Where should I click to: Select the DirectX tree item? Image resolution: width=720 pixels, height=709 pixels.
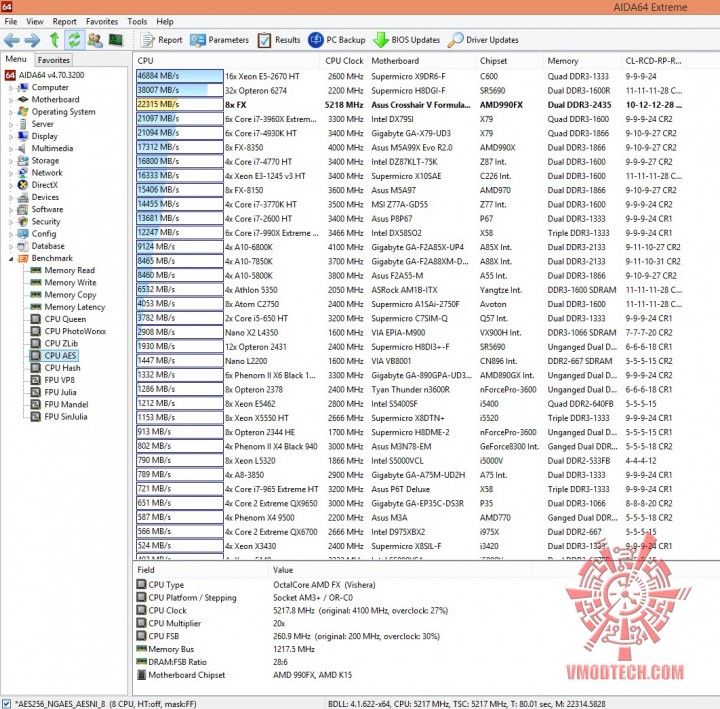pyautogui.click(x=45, y=185)
